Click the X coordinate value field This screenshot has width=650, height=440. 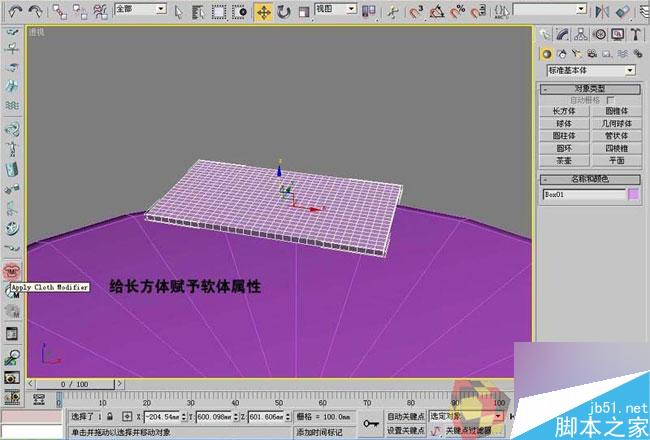(x=163, y=416)
